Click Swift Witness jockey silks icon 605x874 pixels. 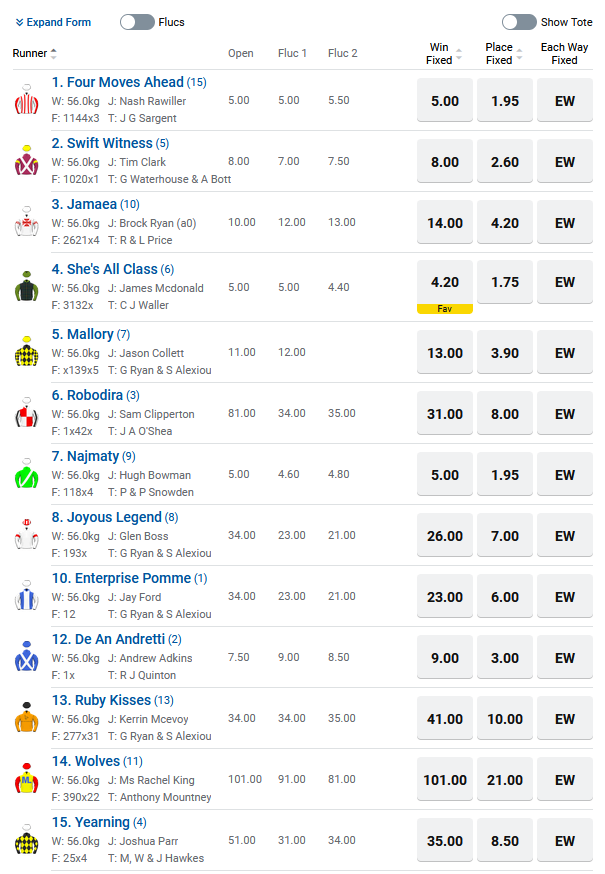[26, 161]
